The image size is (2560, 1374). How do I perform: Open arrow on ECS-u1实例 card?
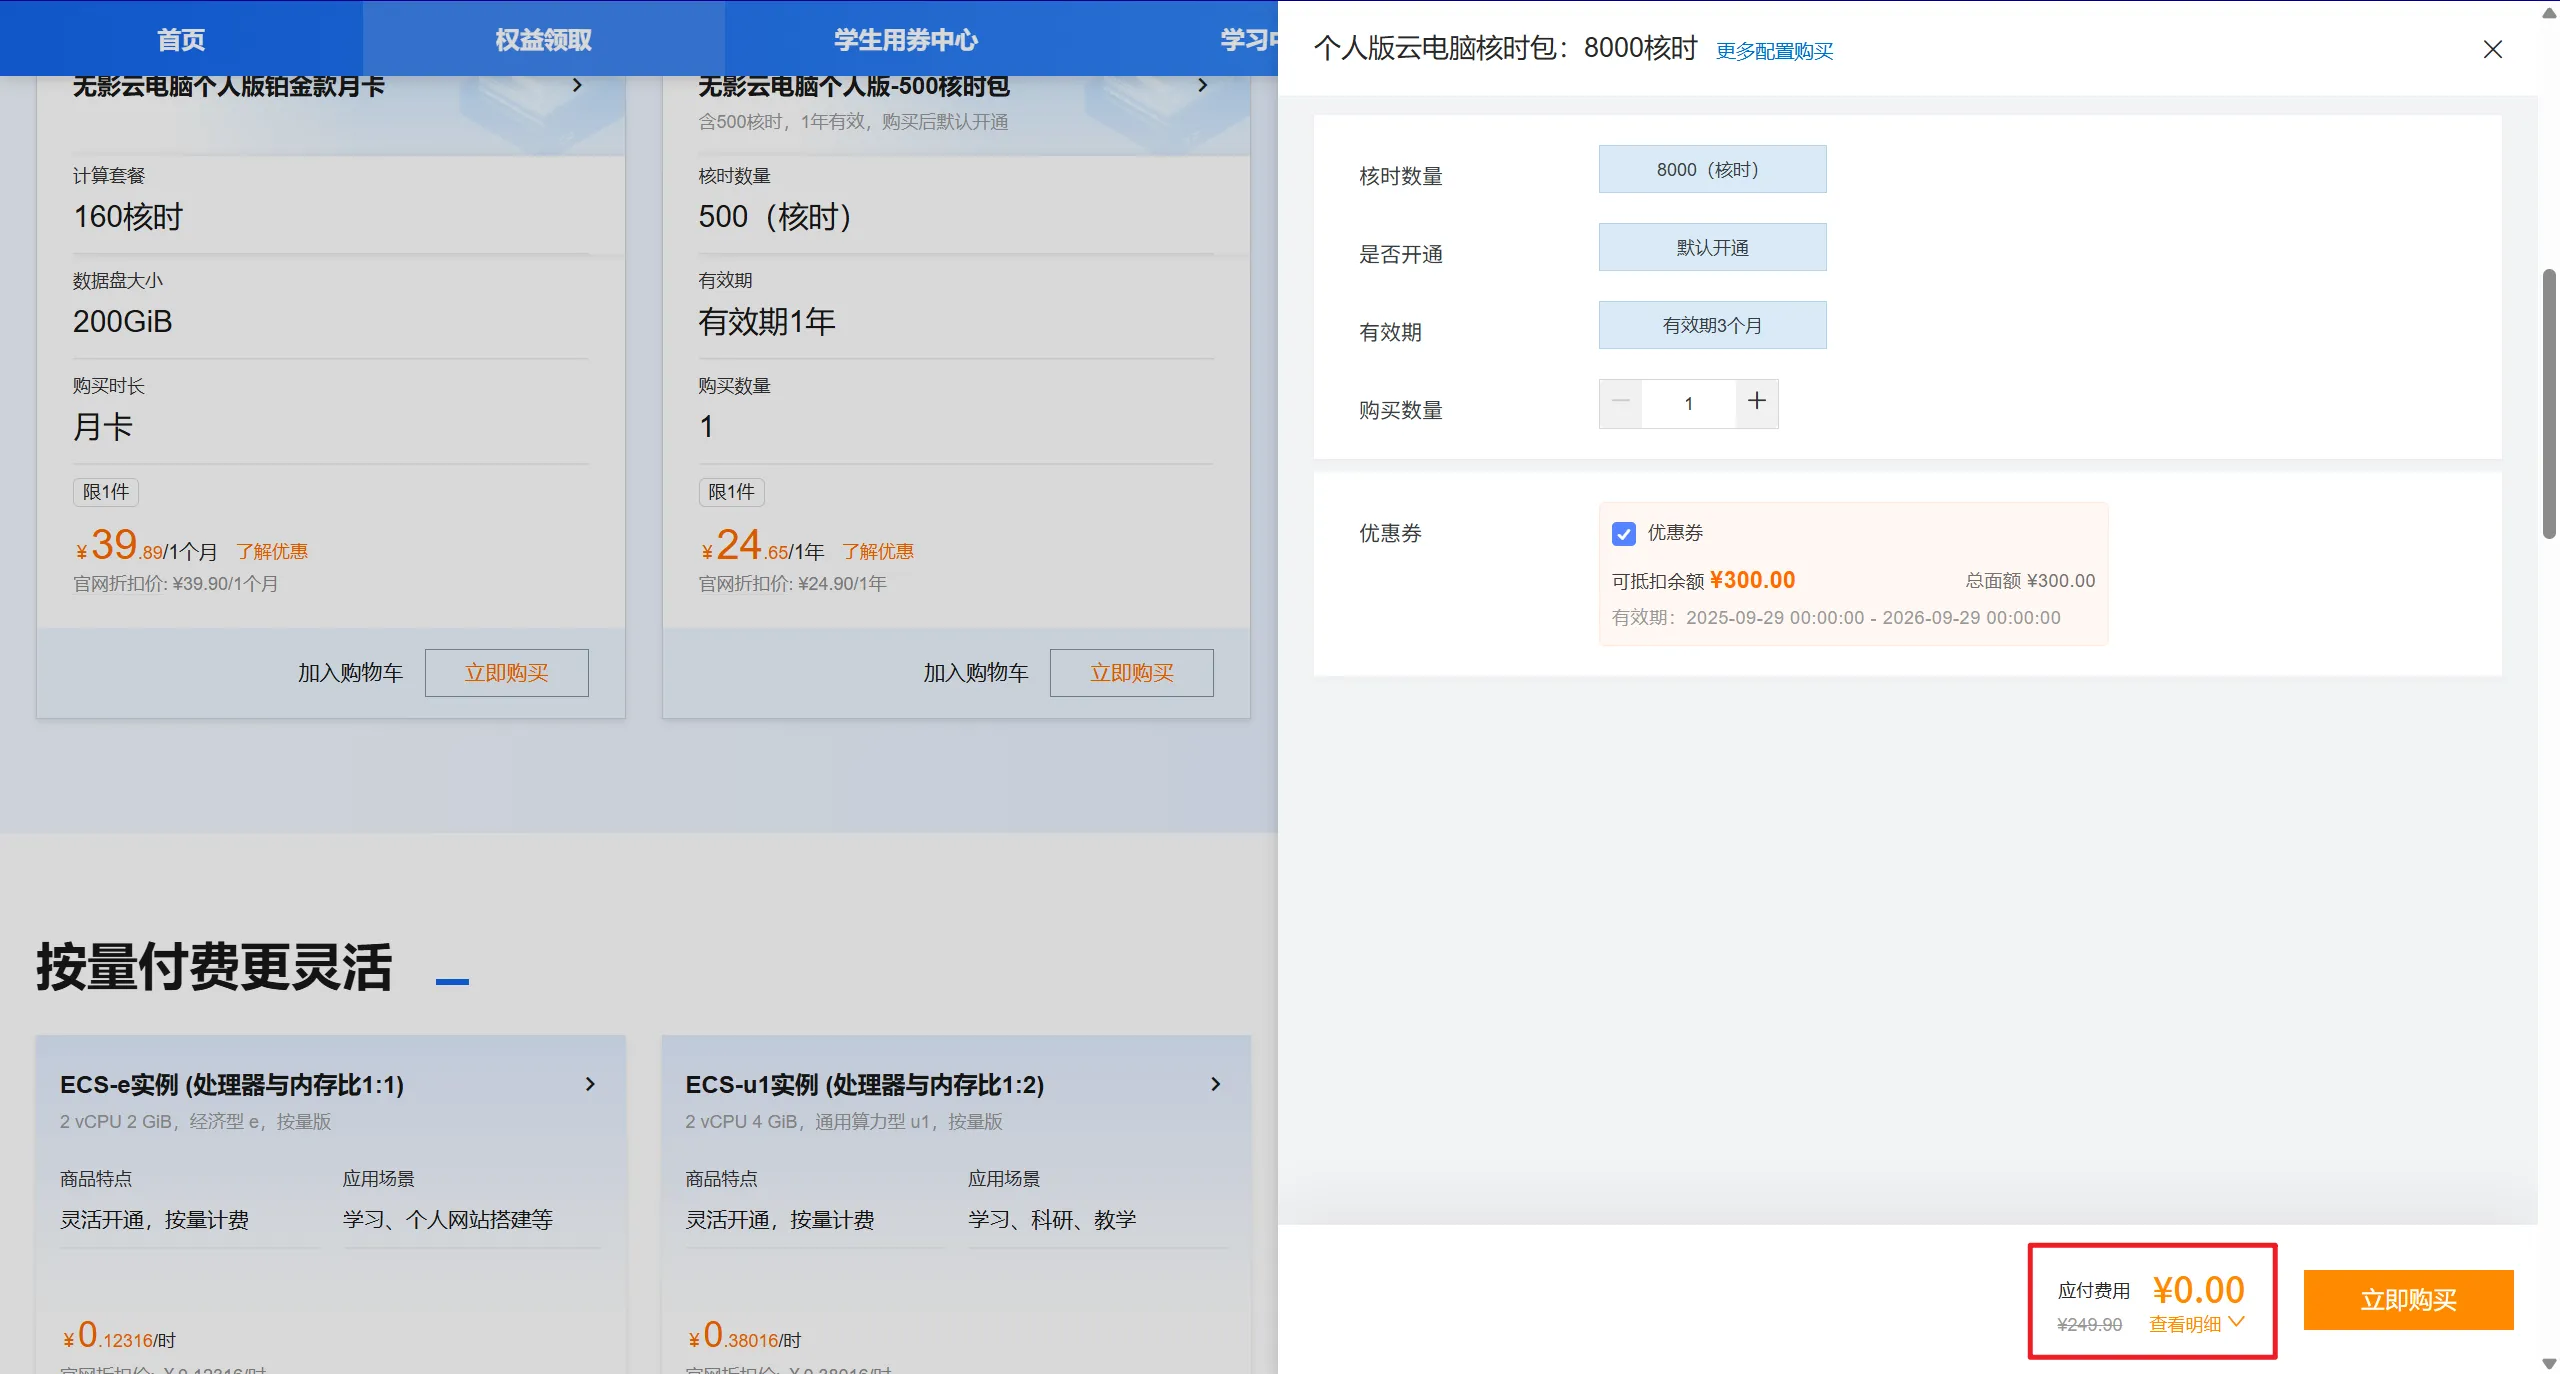[x=1215, y=1084]
